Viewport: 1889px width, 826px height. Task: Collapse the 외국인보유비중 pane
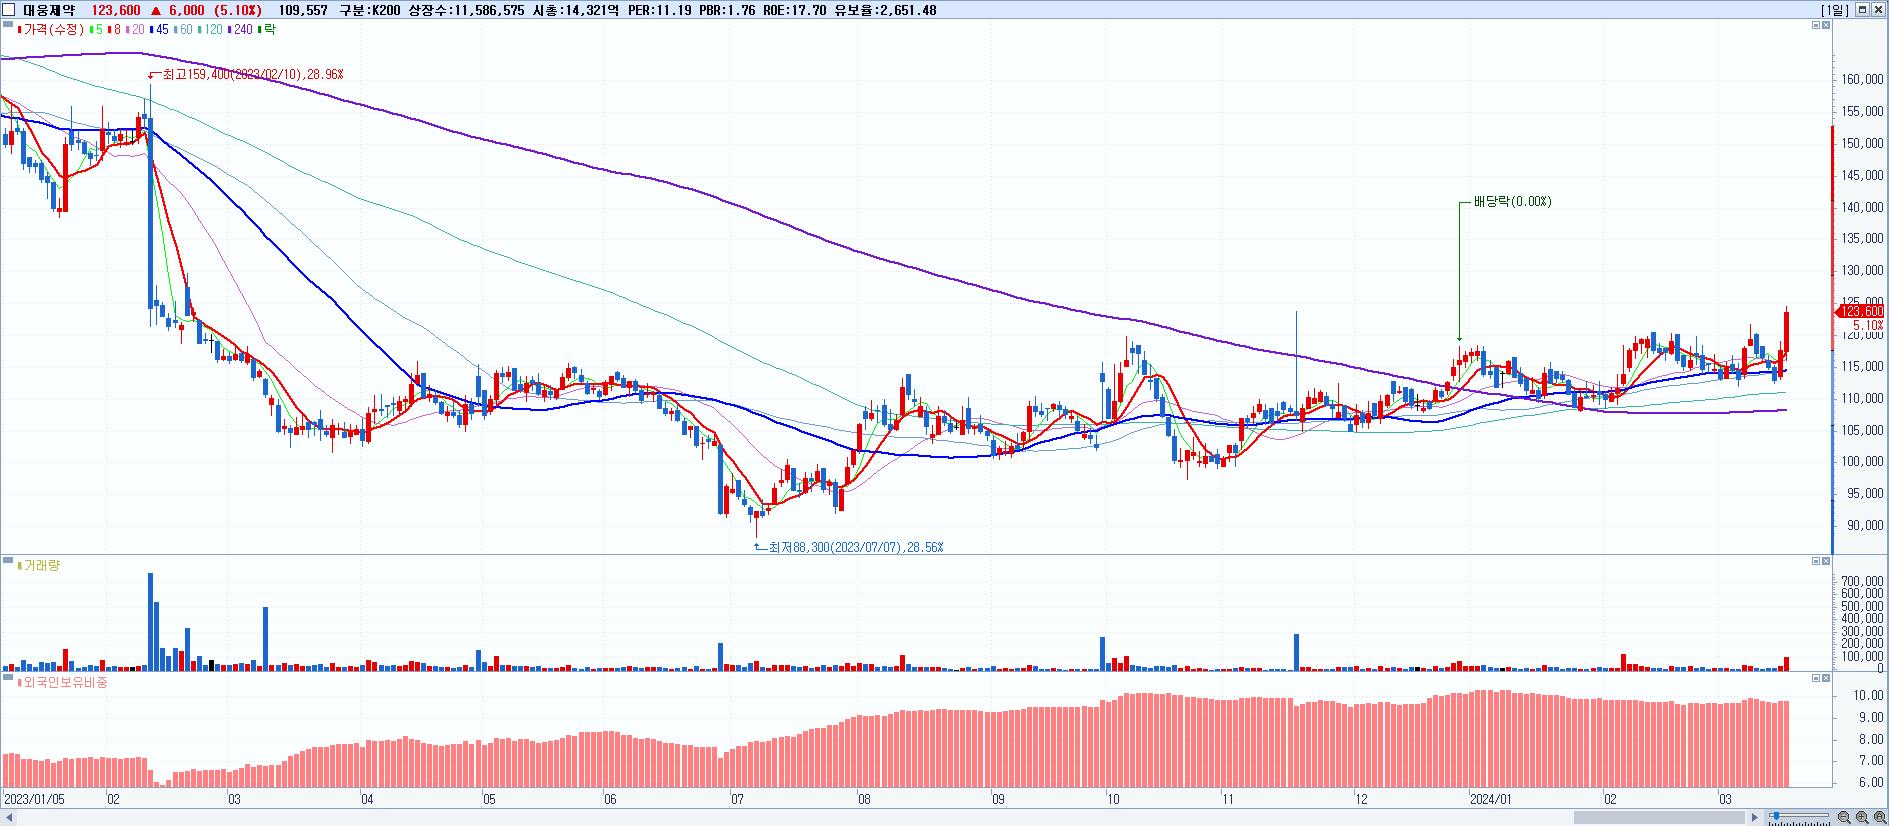click(x=1816, y=678)
